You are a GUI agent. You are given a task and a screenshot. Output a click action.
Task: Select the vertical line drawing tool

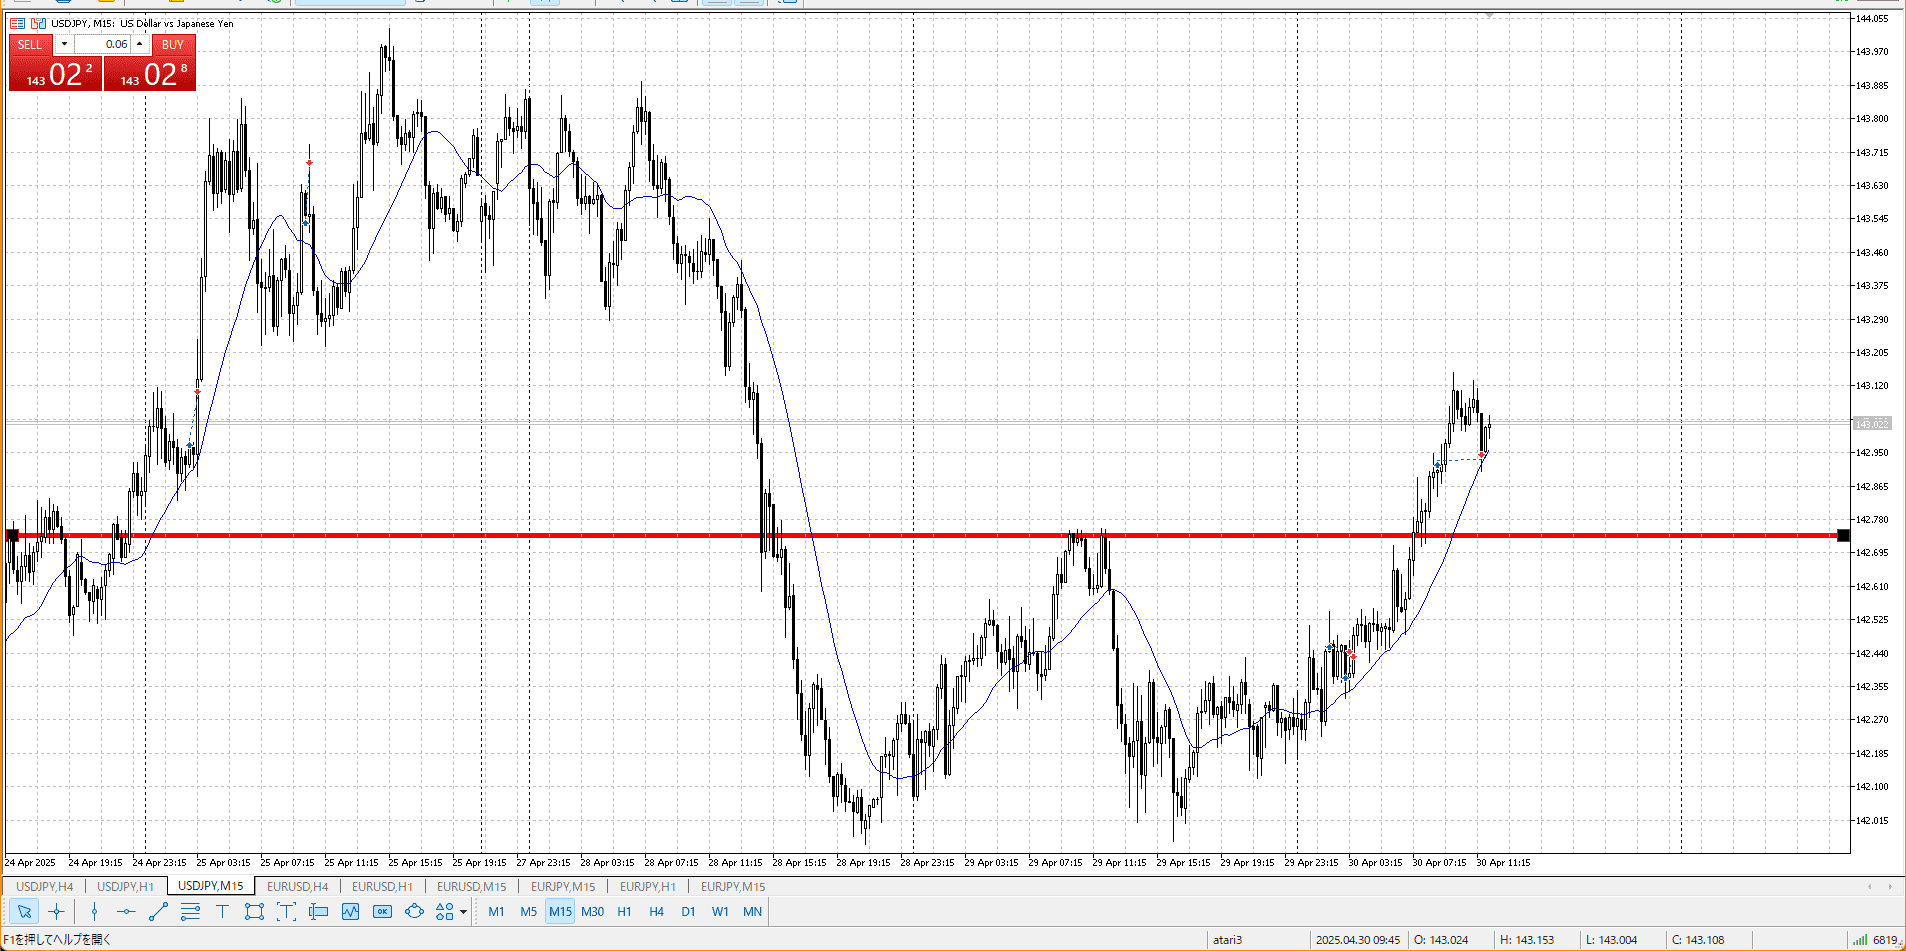tap(94, 911)
